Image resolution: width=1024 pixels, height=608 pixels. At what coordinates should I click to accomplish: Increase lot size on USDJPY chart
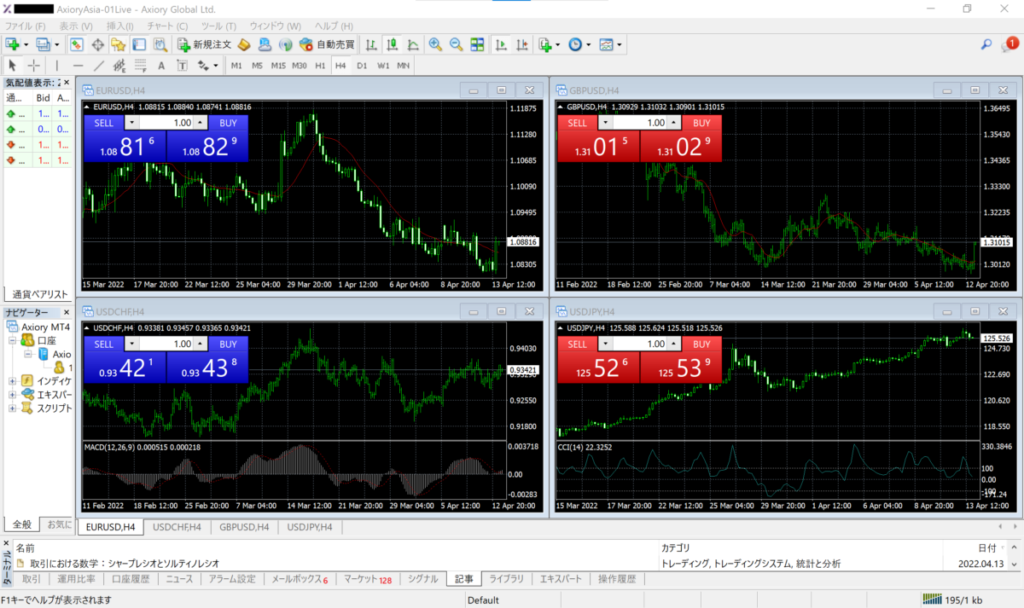[x=673, y=344]
